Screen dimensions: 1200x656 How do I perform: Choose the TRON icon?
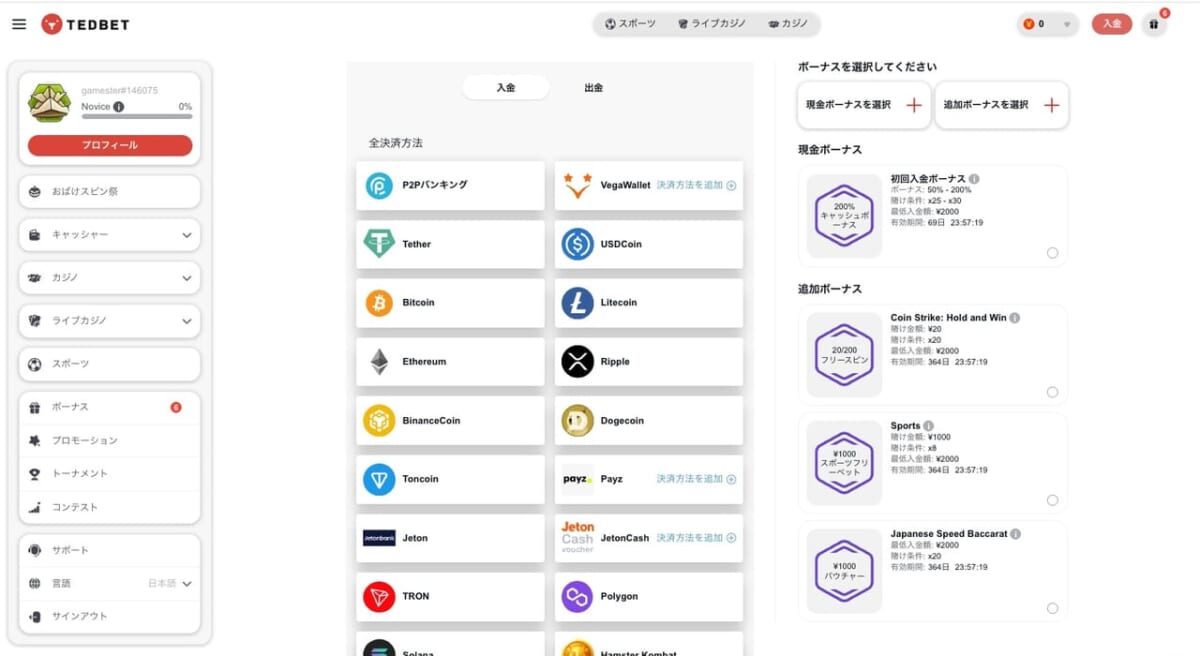379,597
